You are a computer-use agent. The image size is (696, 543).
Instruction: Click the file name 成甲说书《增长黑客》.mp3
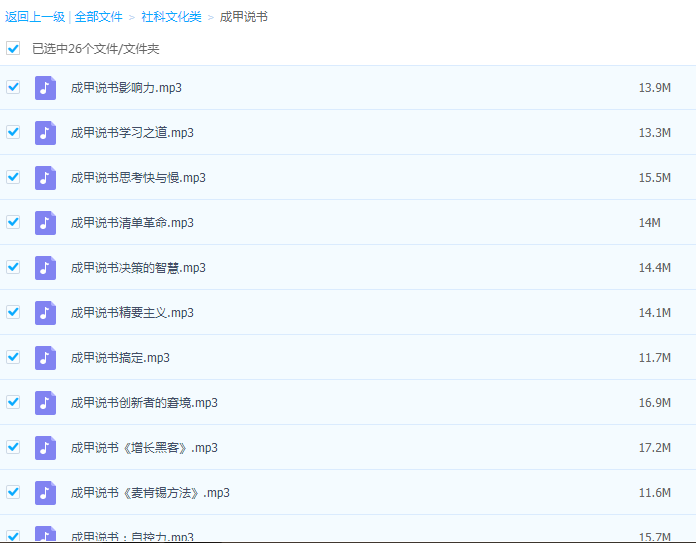(144, 448)
